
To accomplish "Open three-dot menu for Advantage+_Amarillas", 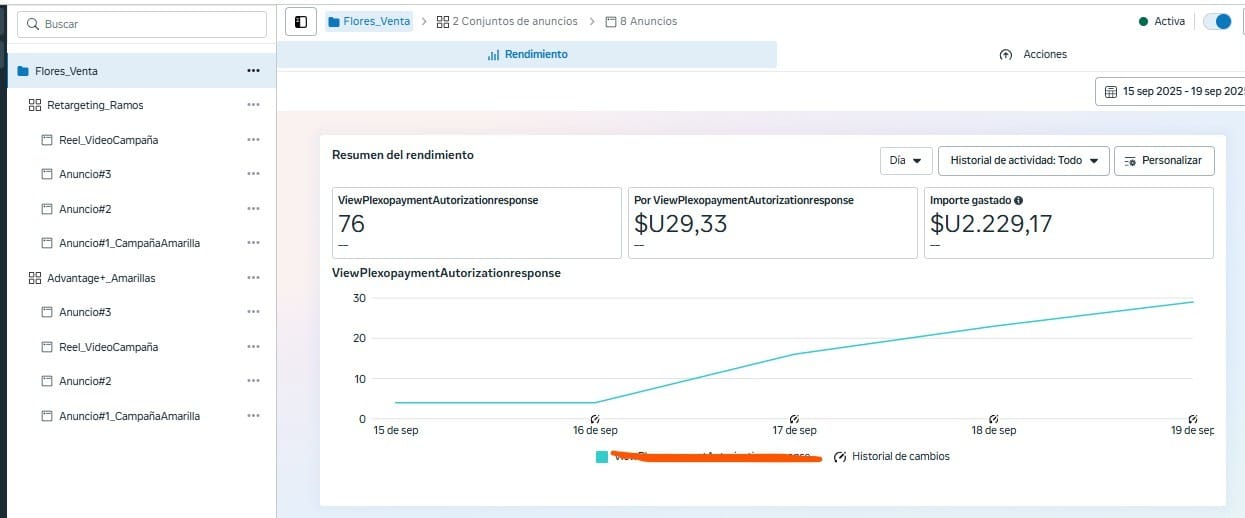I will click(253, 278).
